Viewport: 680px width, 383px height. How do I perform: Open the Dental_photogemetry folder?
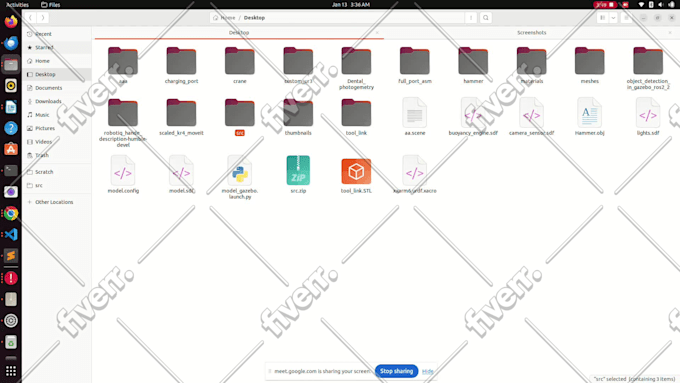[356, 68]
